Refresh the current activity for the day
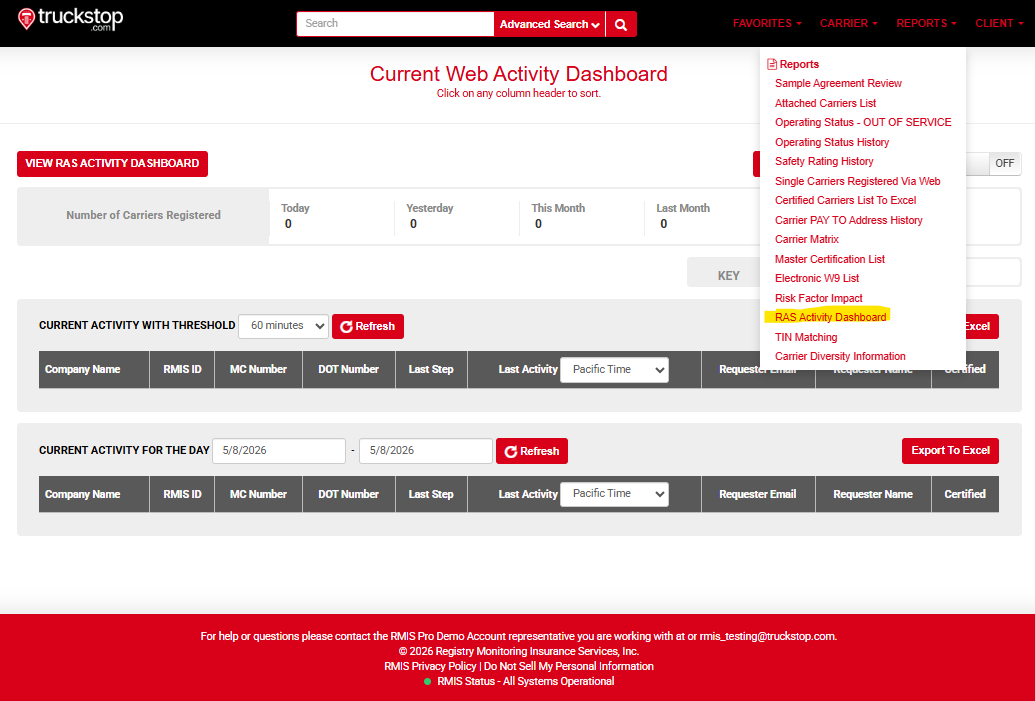 click(x=532, y=451)
